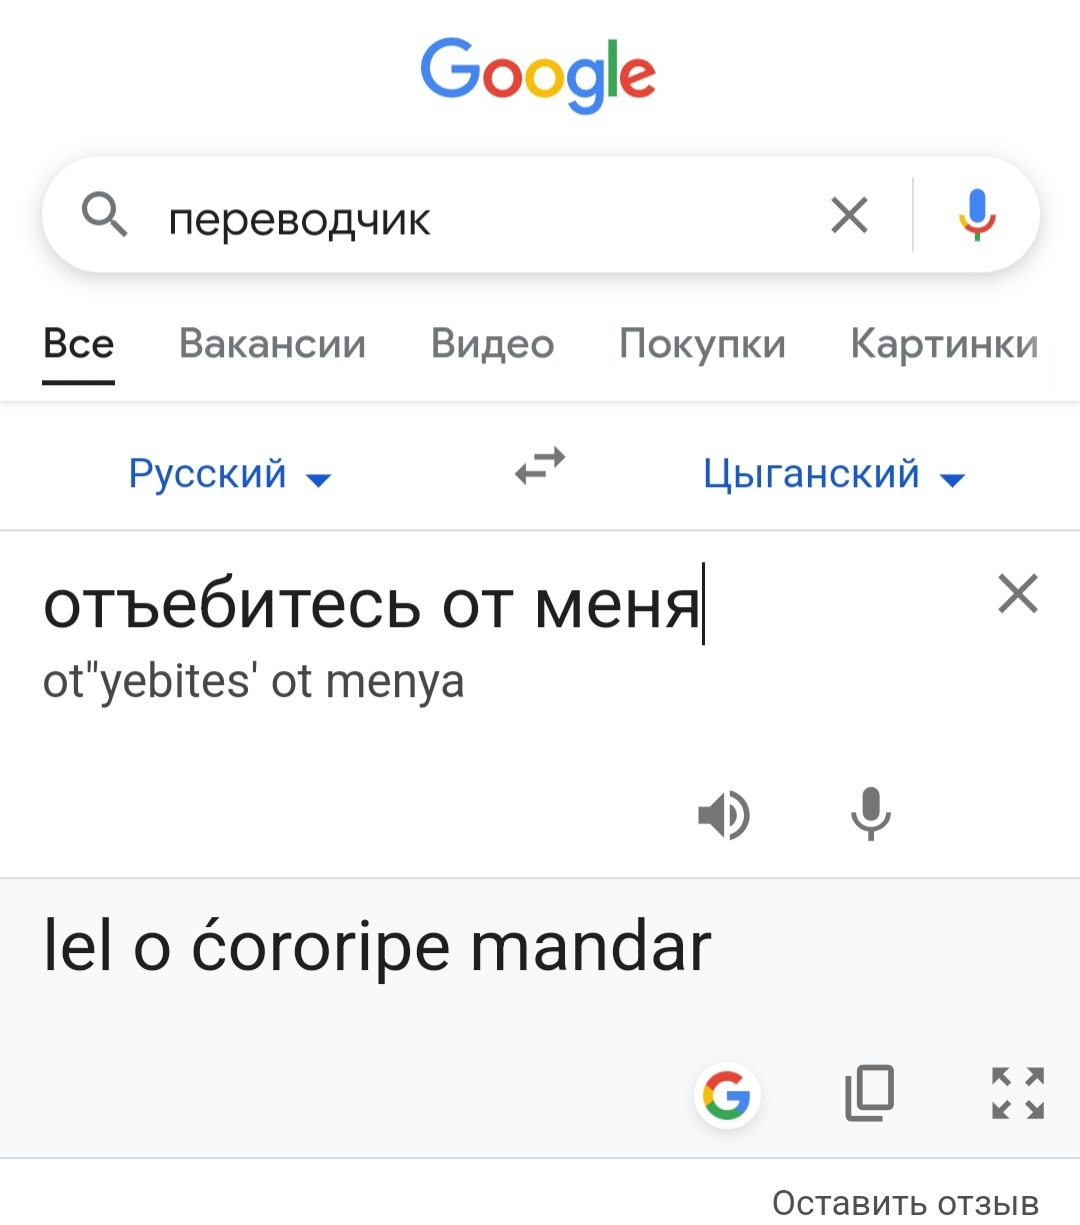Switch to the Видео tab
This screenshot has height=1225, width=1080.
(x=492, y=344)
